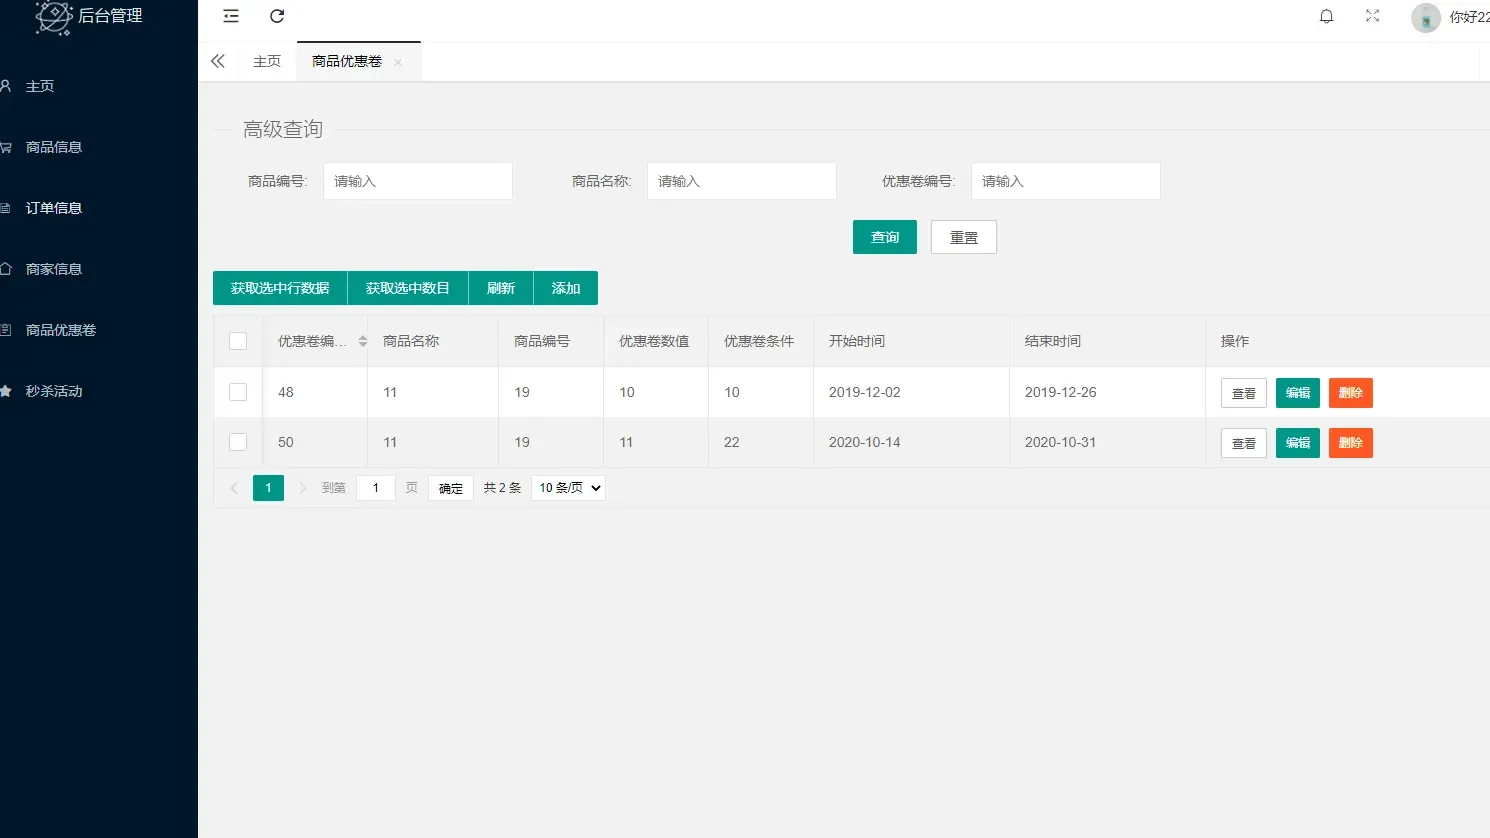Toggle the select-all header checkbox

pos(238,341)
